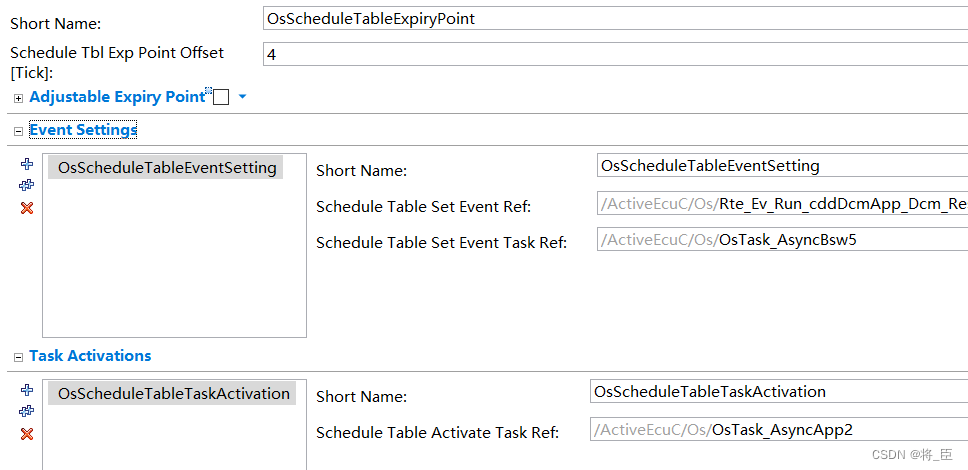Expand the Adjustable Expiry Point section
This screenshot has width=968, height=470.
pyautogui.click(x=19, y=98)
